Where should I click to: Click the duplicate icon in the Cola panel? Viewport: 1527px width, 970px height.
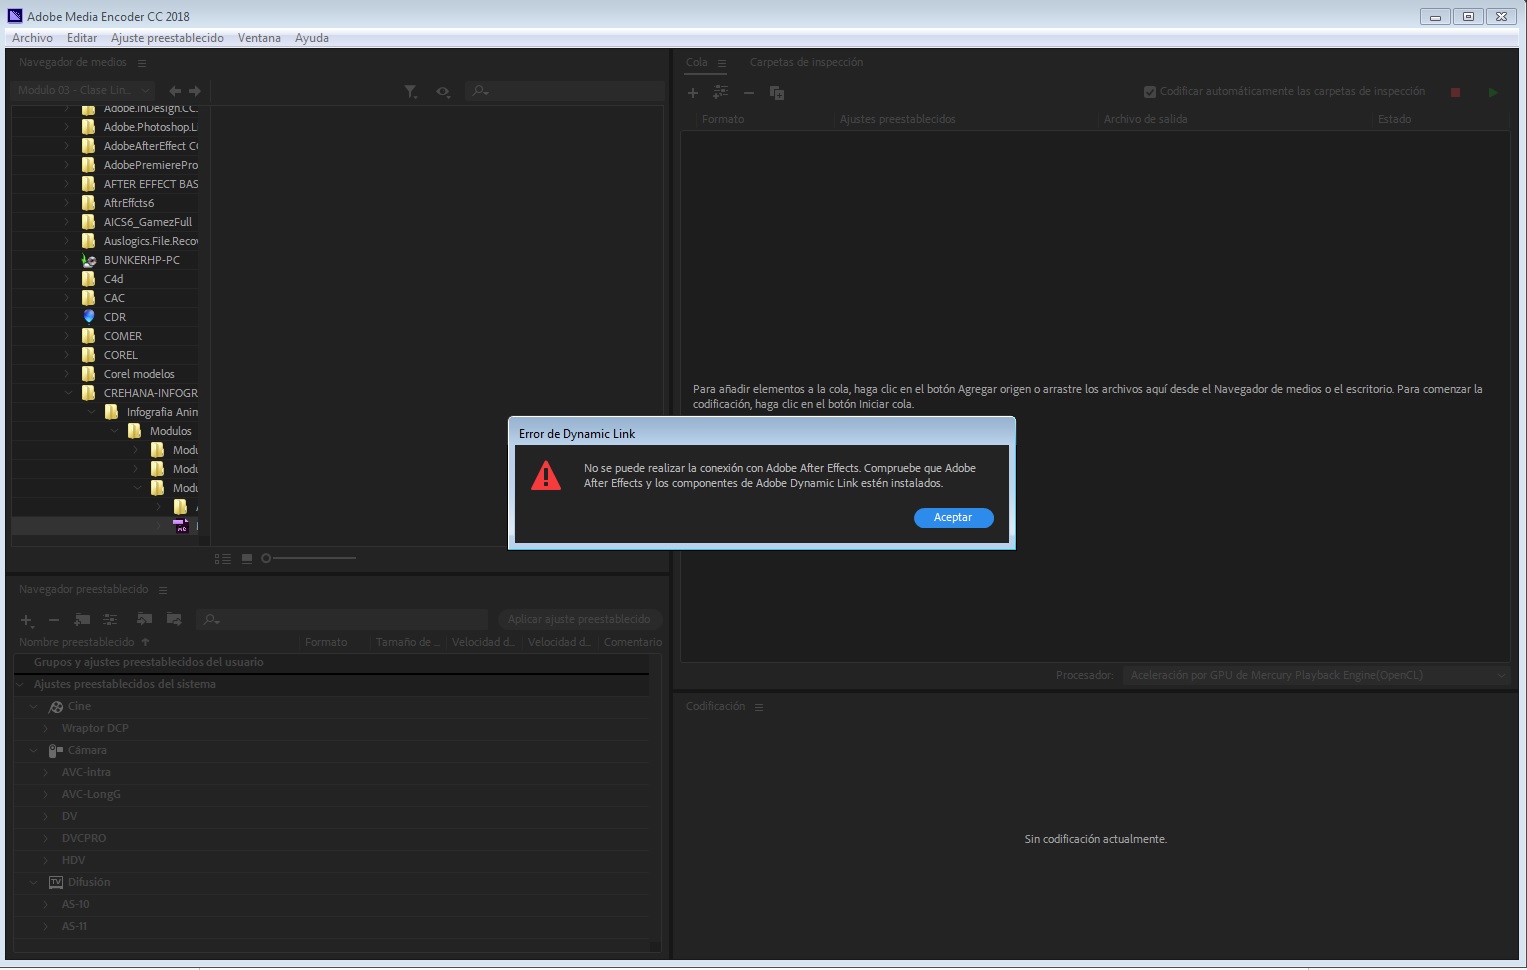click(x=776, y=93)
